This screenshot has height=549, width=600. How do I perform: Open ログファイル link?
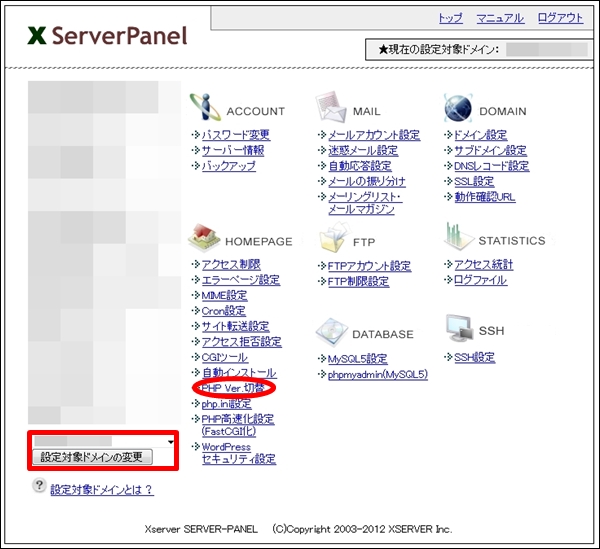[480, 280]
